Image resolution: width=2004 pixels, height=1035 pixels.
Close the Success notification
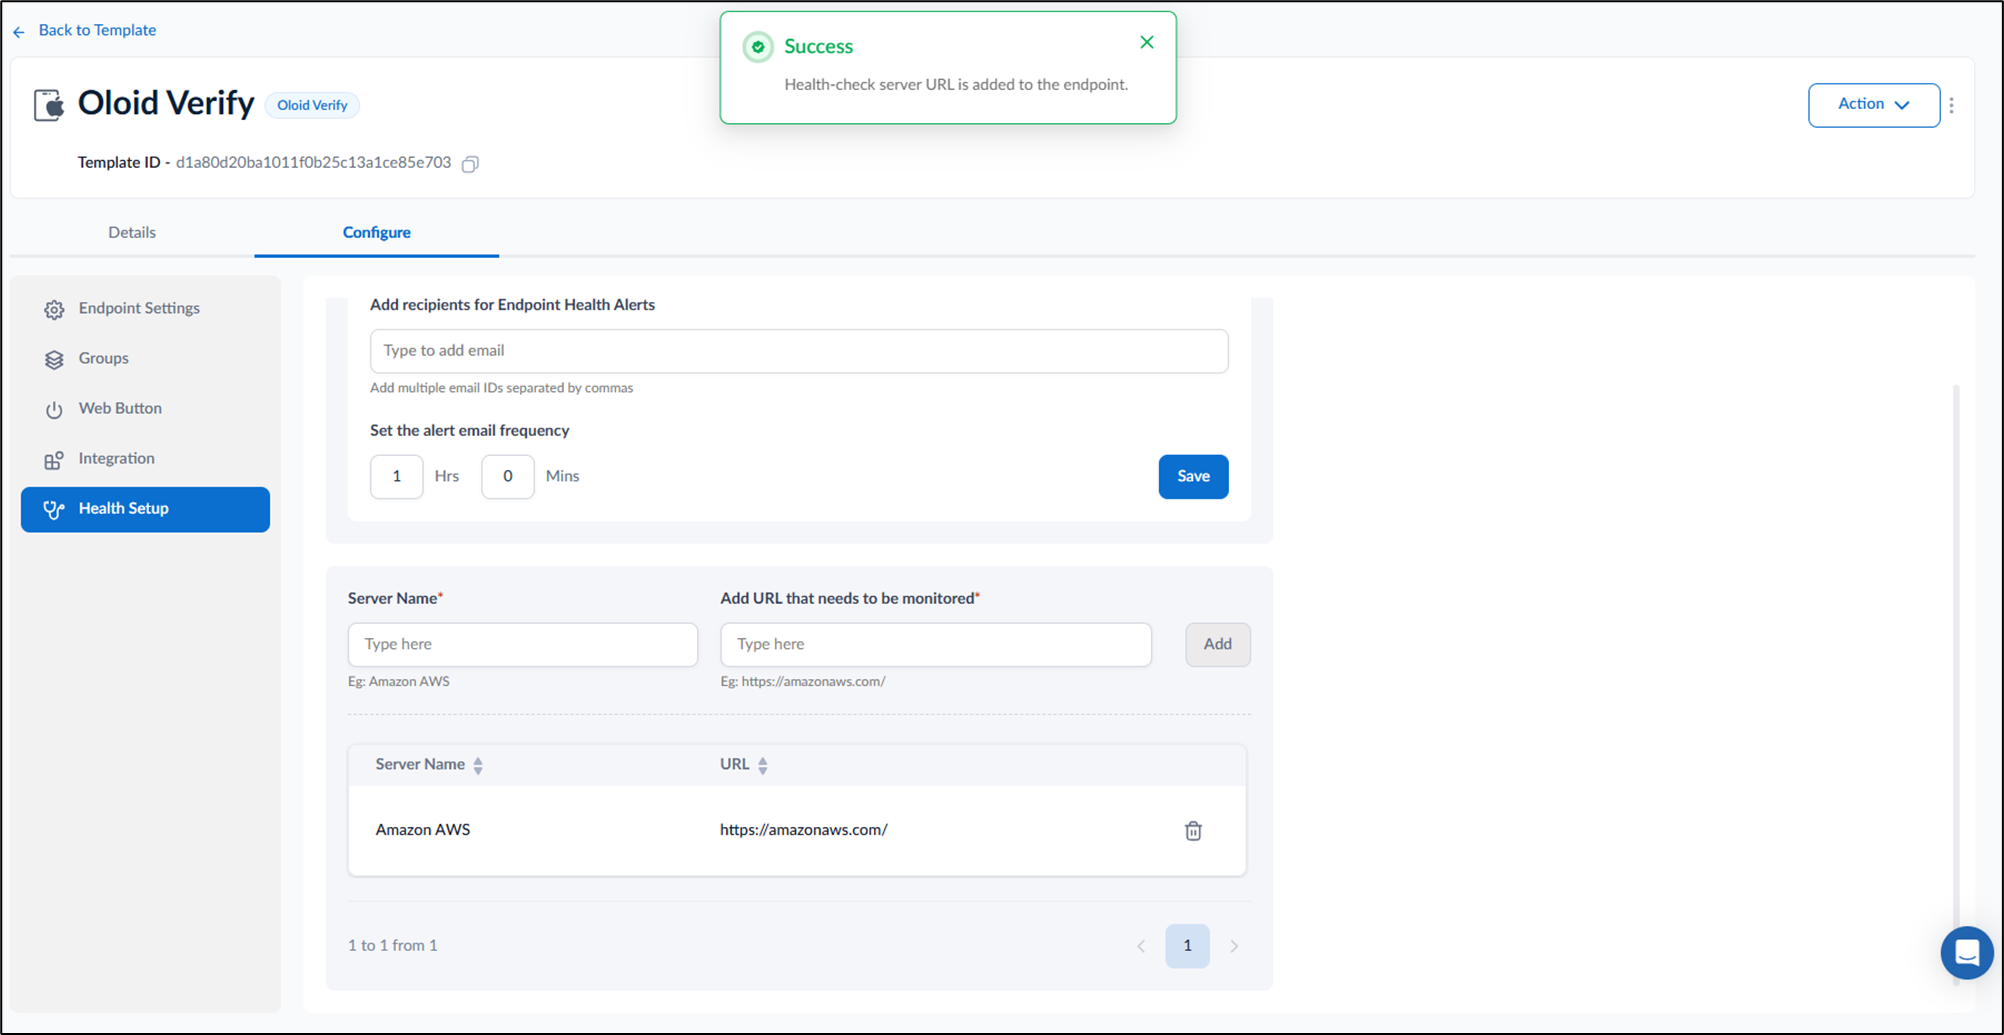point(1147,42)
